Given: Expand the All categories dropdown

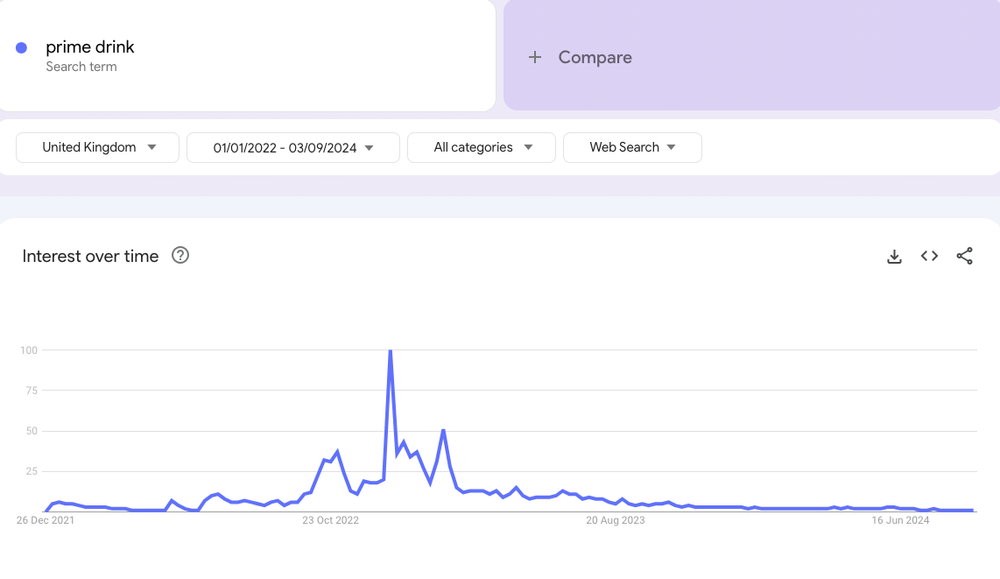Looking at the screenshot, I should (x=482, y=147).
